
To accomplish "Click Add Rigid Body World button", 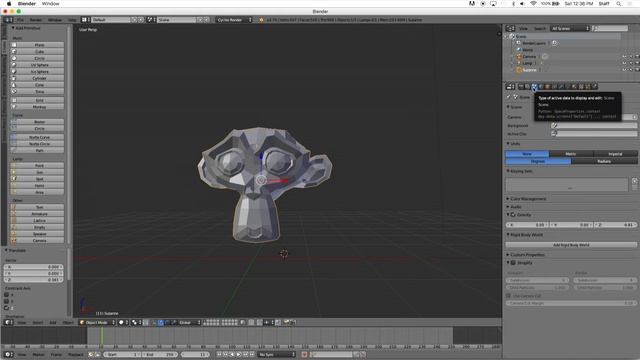I will click(571, 245).
